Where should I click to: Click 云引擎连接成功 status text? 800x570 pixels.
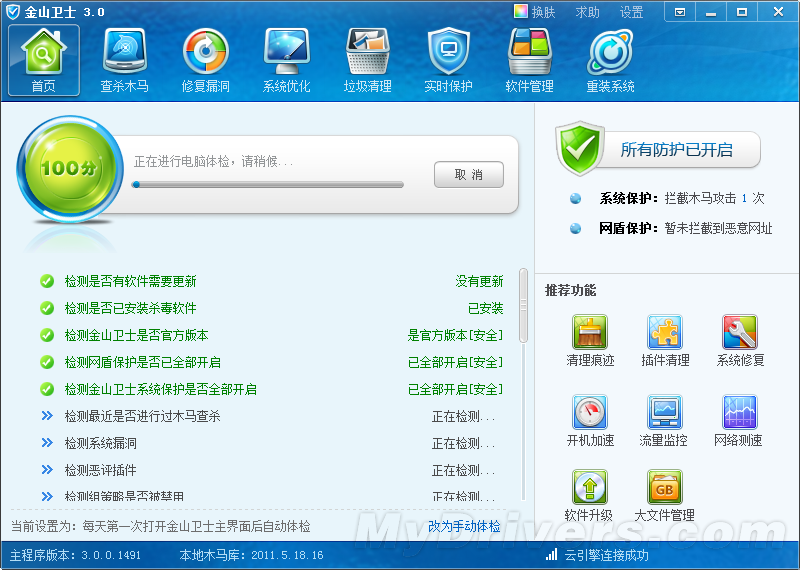(606, 555)
